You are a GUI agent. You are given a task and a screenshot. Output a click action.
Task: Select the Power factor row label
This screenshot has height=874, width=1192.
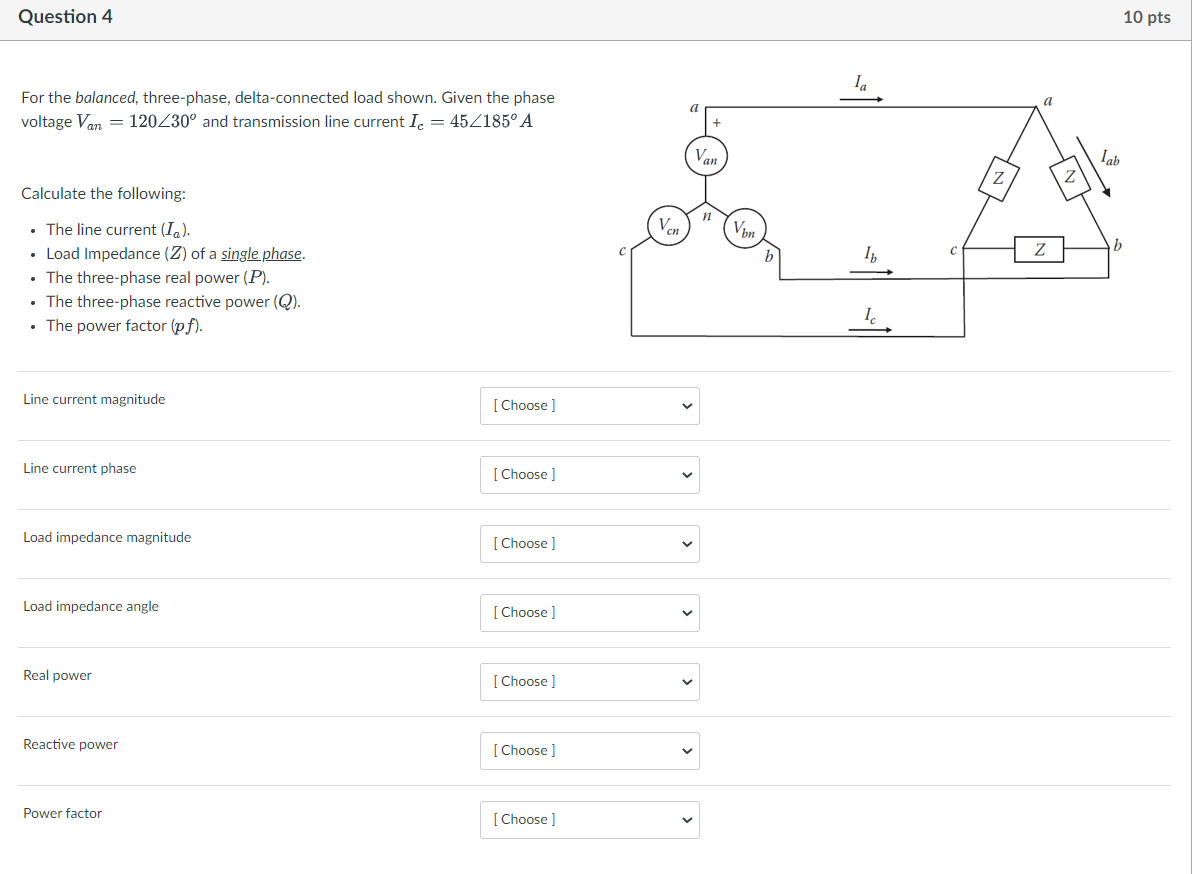[x=62, y=813]
